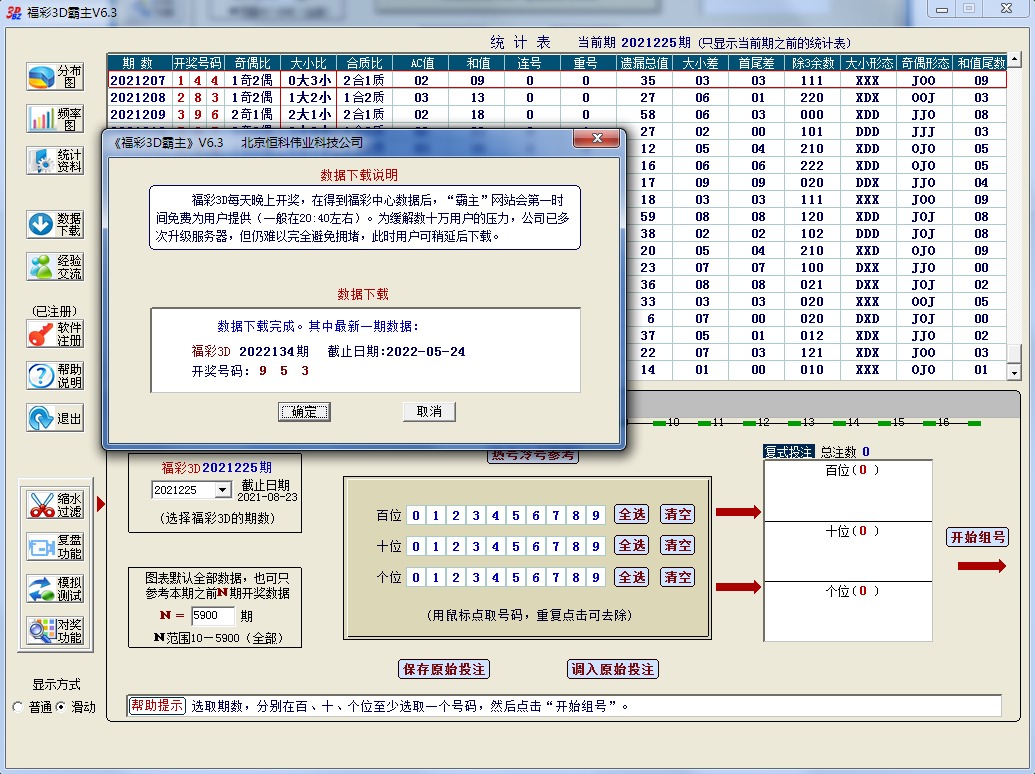Image resolution: width=1035 pixels, height=774 pixels.
Task: Select the 缩水过滤 scissors filter tool
Action: pos(55,505)
